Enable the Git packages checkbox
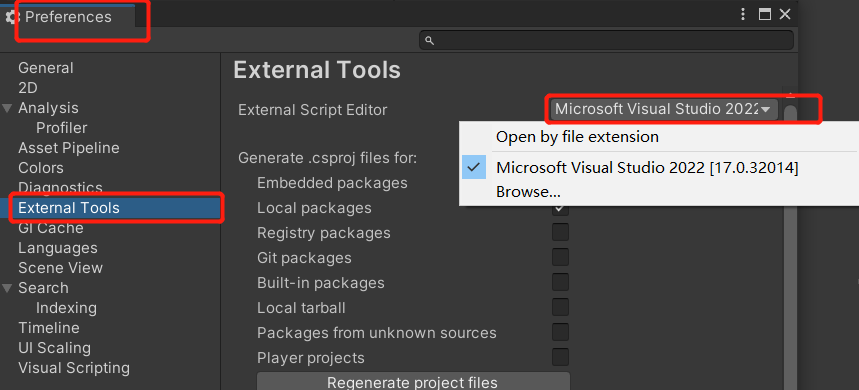The height and width of the screenshot is (390, 859). [x=560, y=257]
